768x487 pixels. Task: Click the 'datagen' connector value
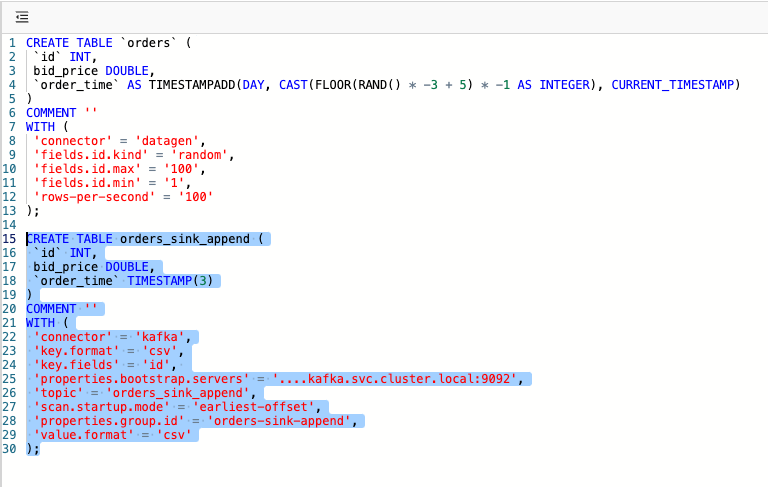click(x=171, y=141)
